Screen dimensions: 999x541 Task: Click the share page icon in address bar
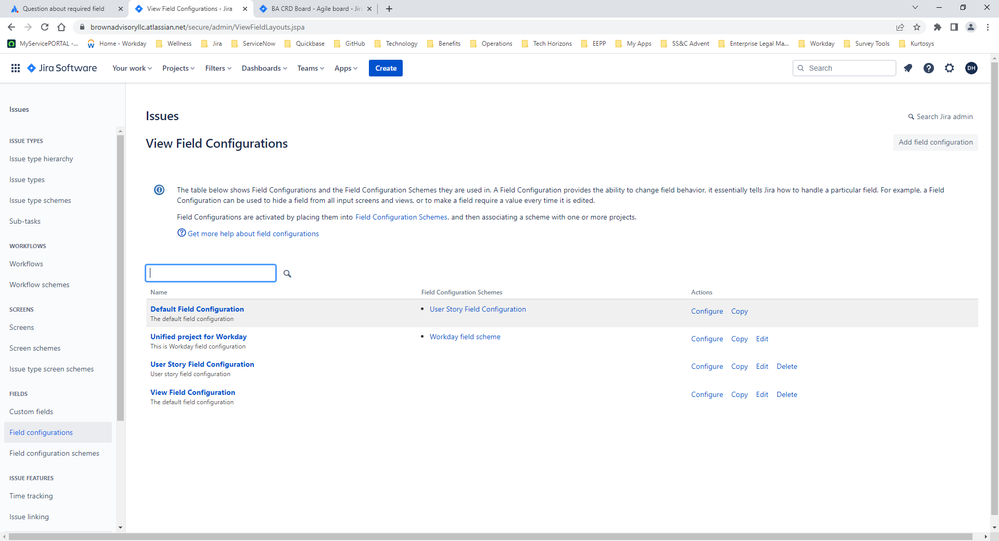(x=900, y=27)
